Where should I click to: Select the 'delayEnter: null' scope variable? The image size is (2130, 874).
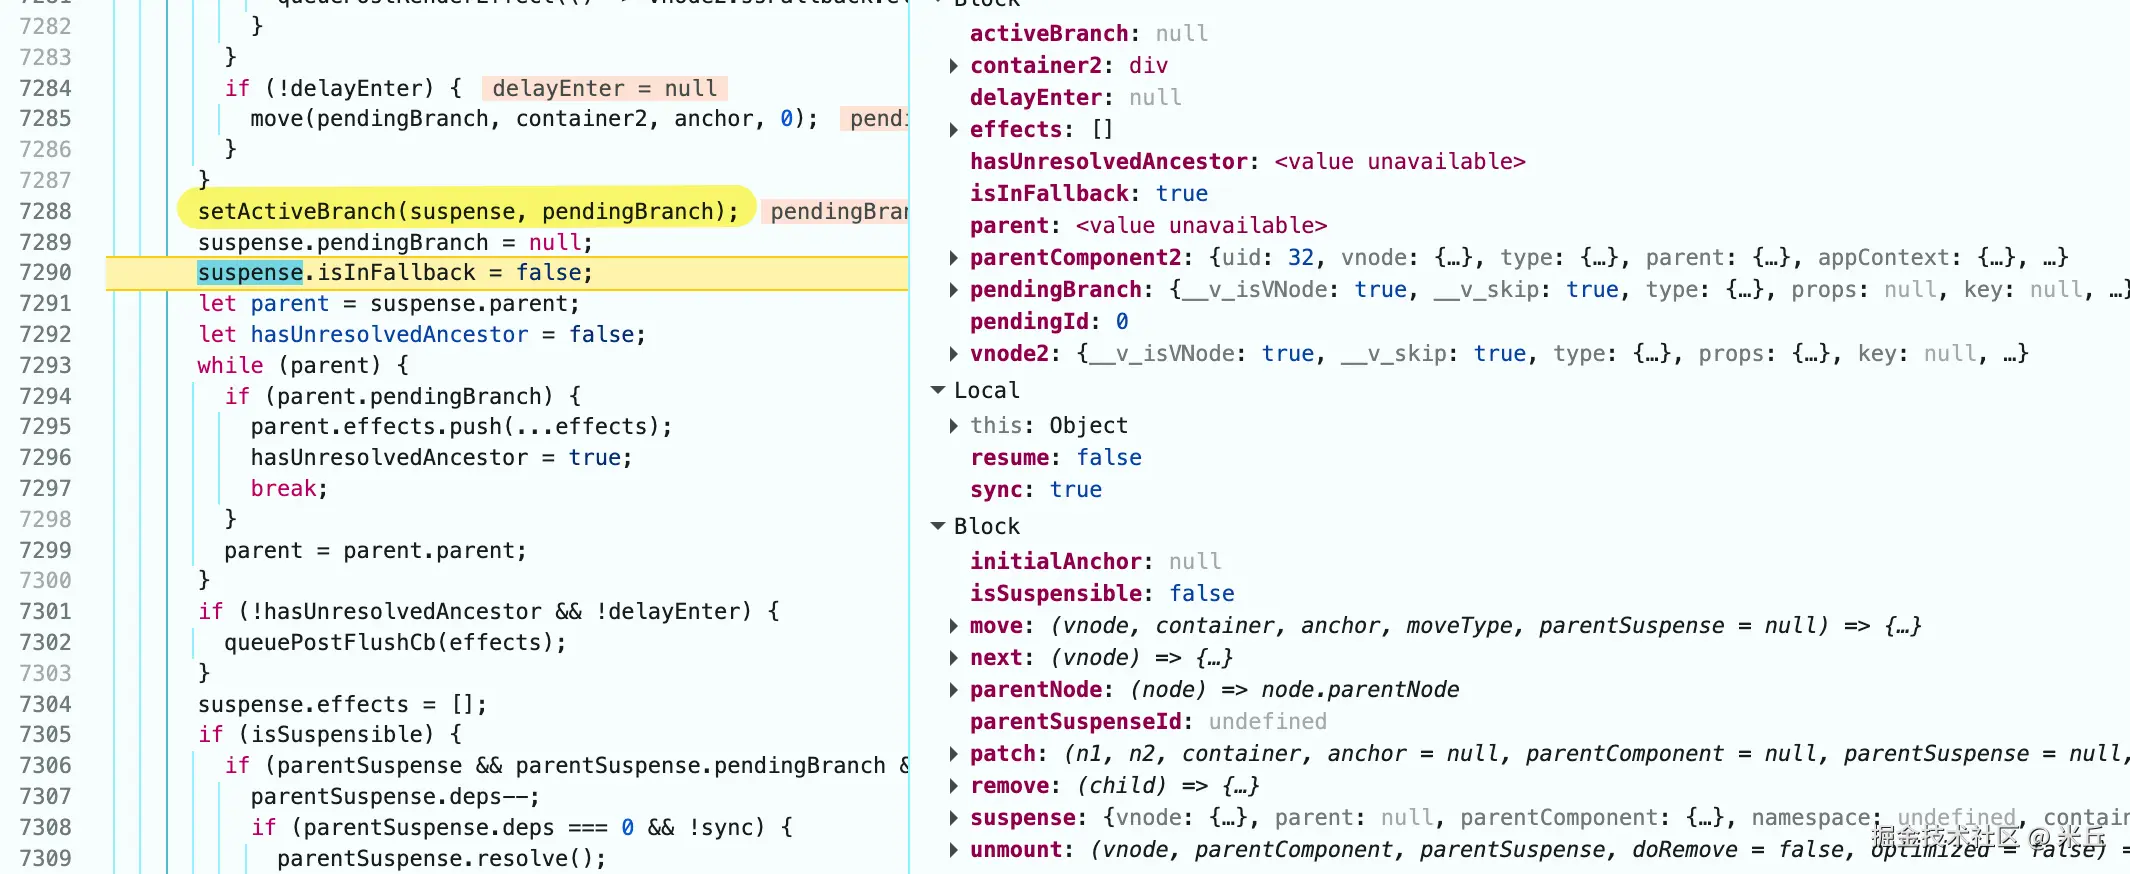[x=1076, y=98]
